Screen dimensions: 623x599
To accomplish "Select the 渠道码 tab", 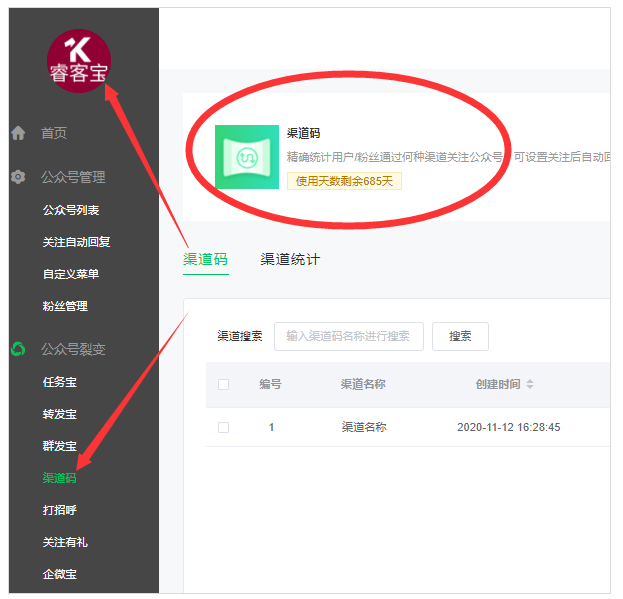I will tap(205, 259).
